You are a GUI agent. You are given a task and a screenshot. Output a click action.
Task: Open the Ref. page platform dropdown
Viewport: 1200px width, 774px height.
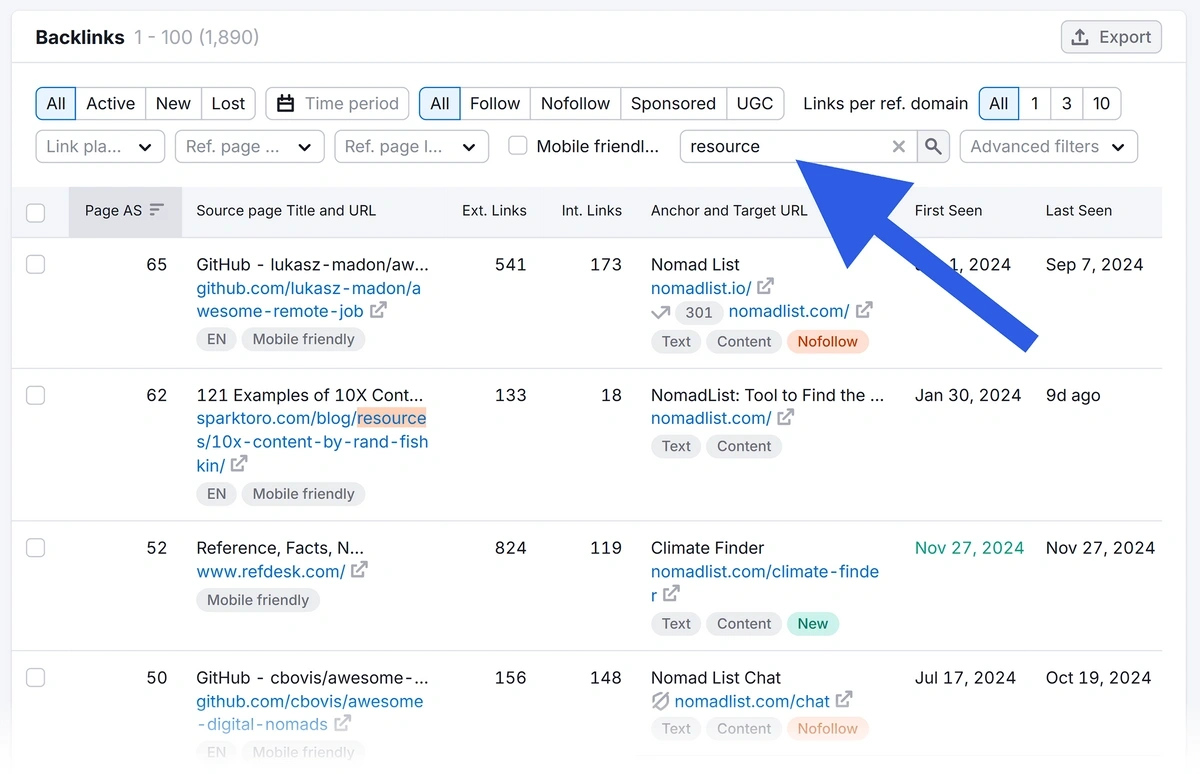[250, 146]
